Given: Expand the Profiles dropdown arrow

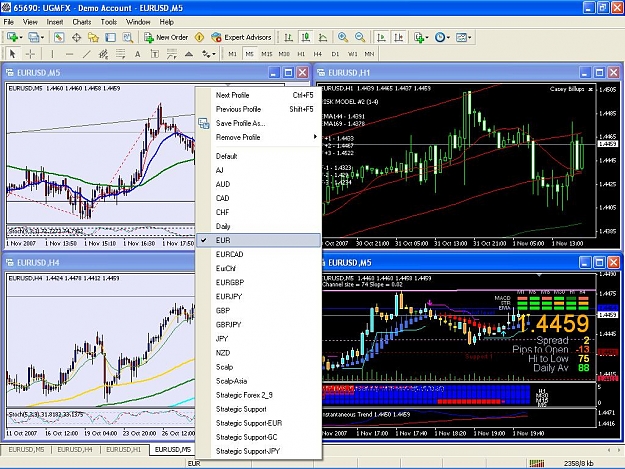Looking at the screenshot, I should click(42, 37).
